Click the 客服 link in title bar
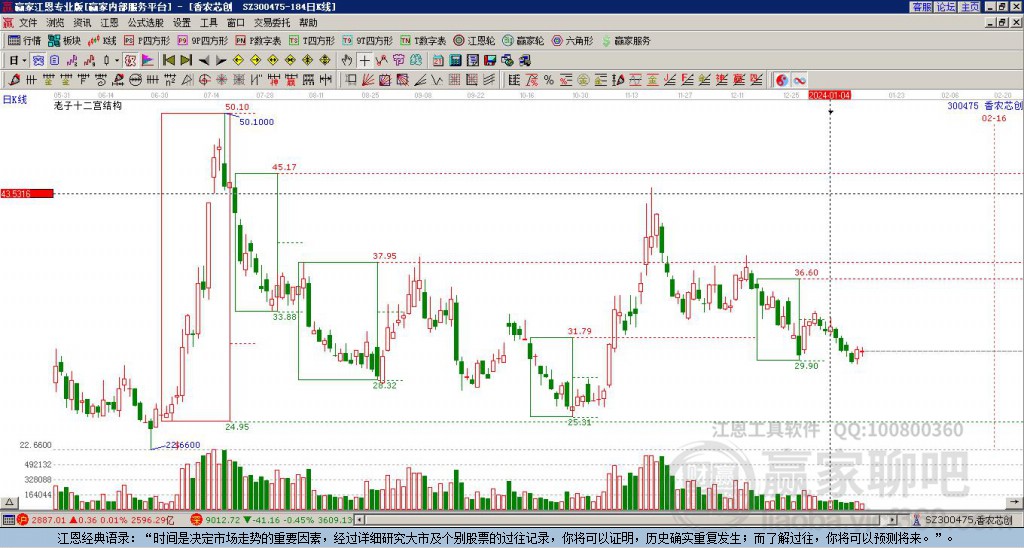 921,7
